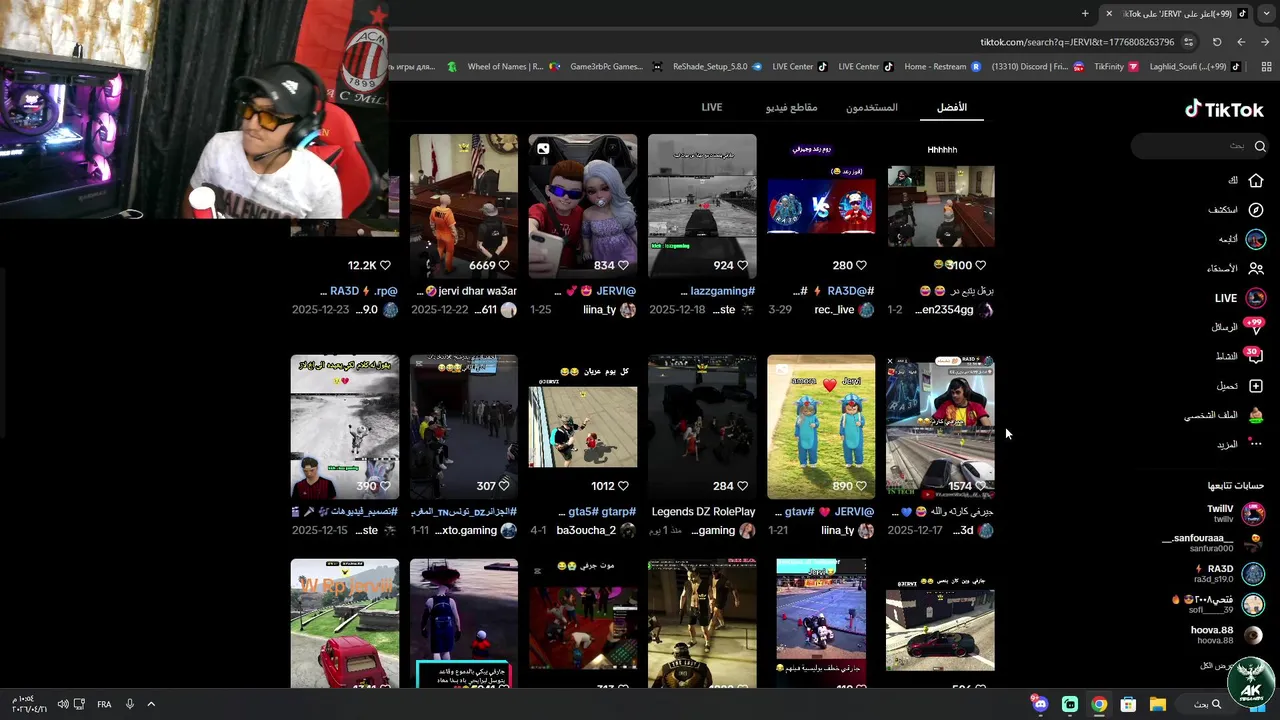Open a new browser tab with plus

(1085, 13)
